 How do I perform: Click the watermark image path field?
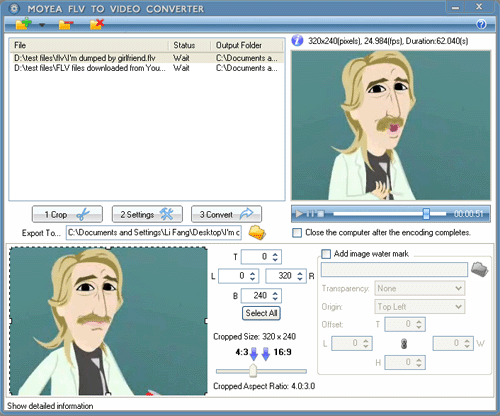[x=394, y=269]
